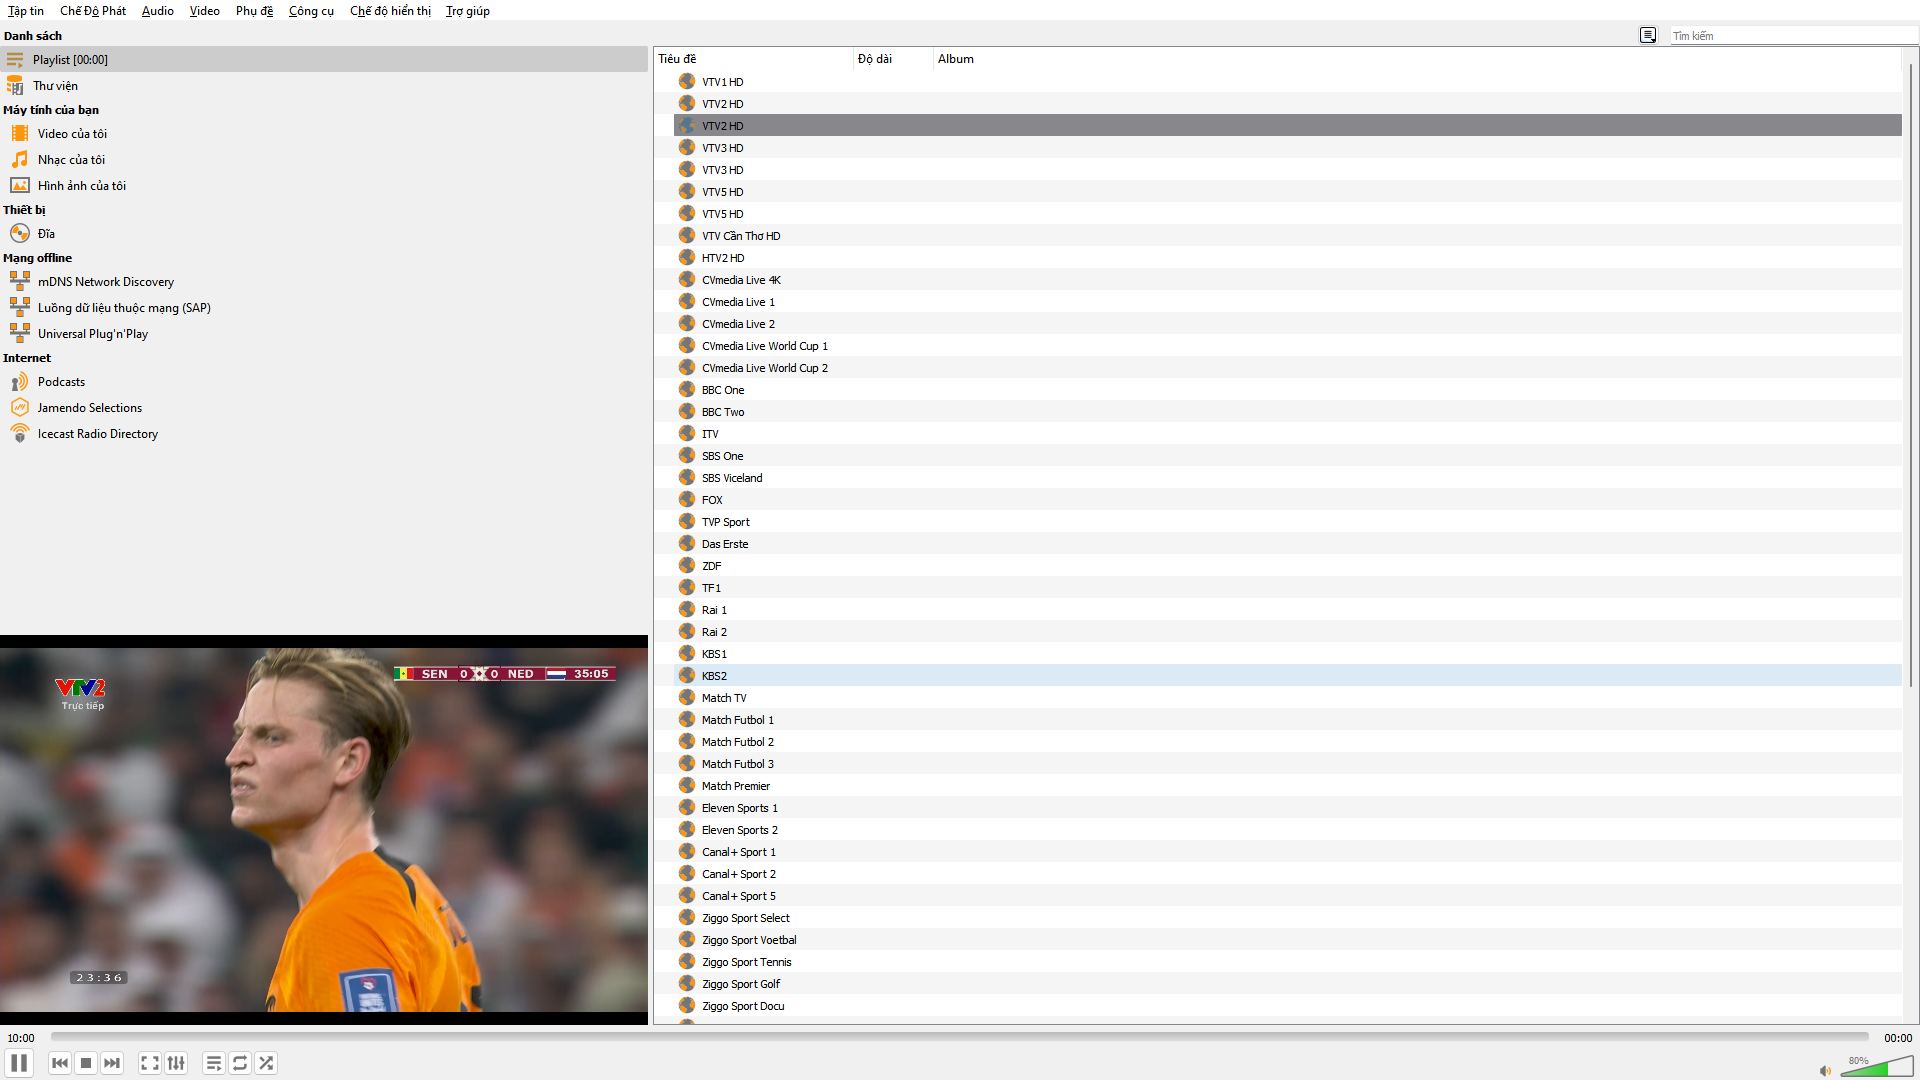Open Icecast Radio Directory
1920x1080 pixels.
(324, 434)
